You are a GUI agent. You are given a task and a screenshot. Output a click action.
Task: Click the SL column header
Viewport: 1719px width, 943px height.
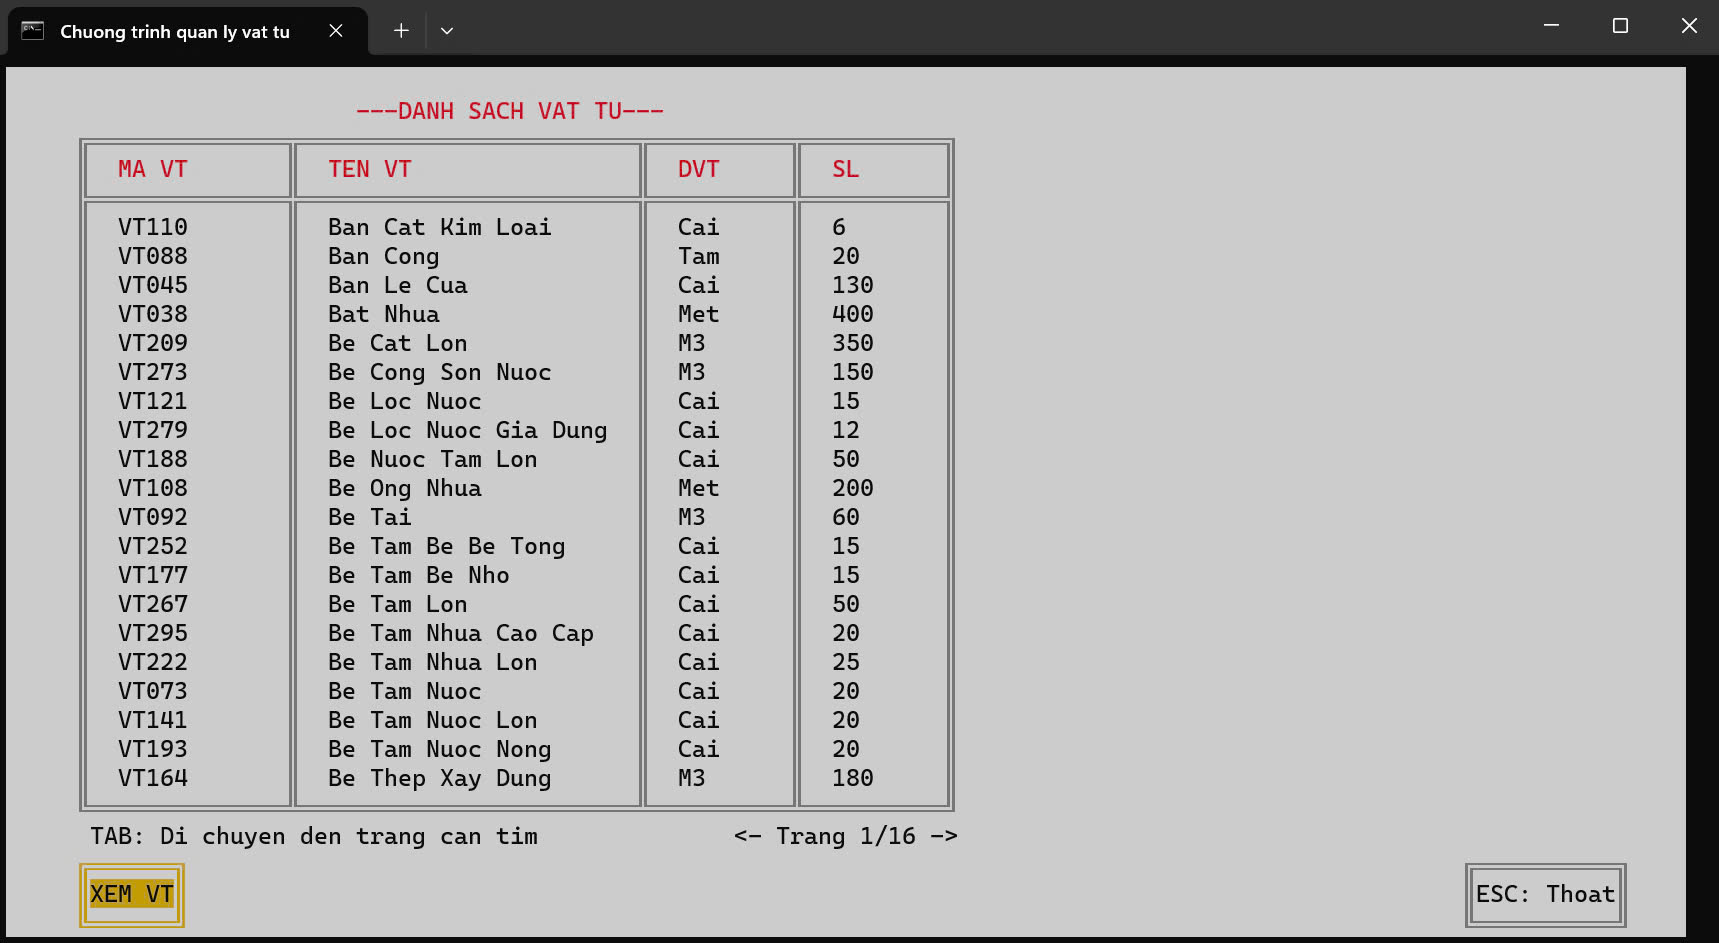[x=846, y=170]
